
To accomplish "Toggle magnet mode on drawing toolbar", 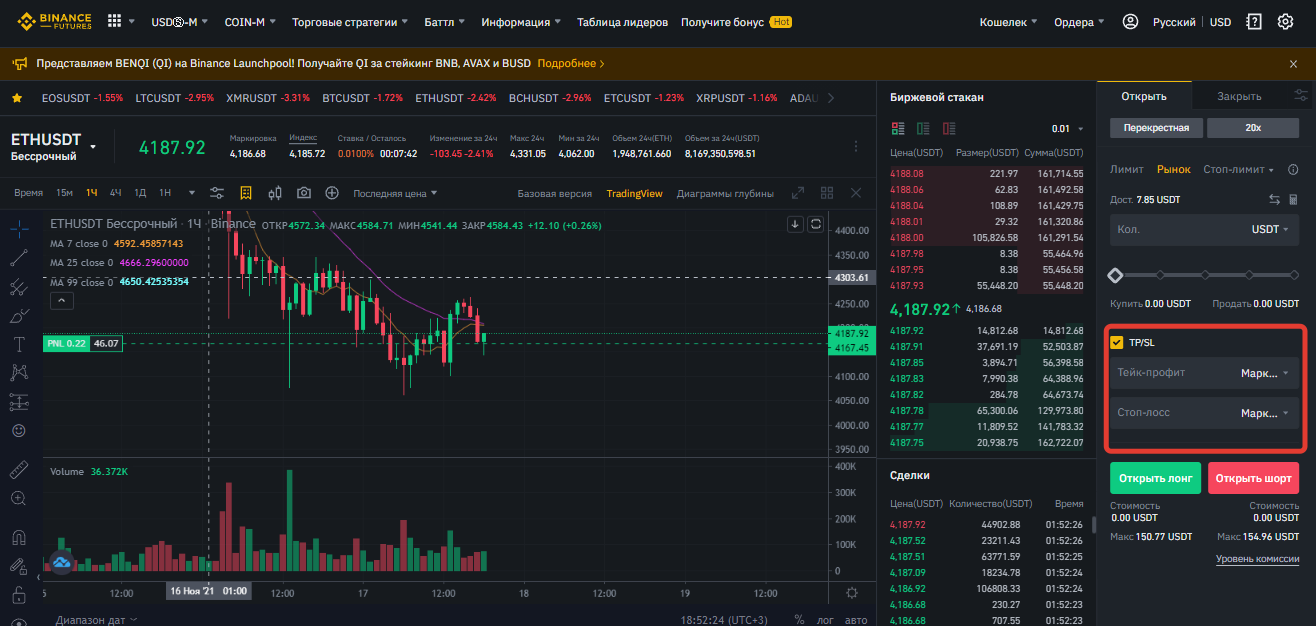I will tap(18, 537).
